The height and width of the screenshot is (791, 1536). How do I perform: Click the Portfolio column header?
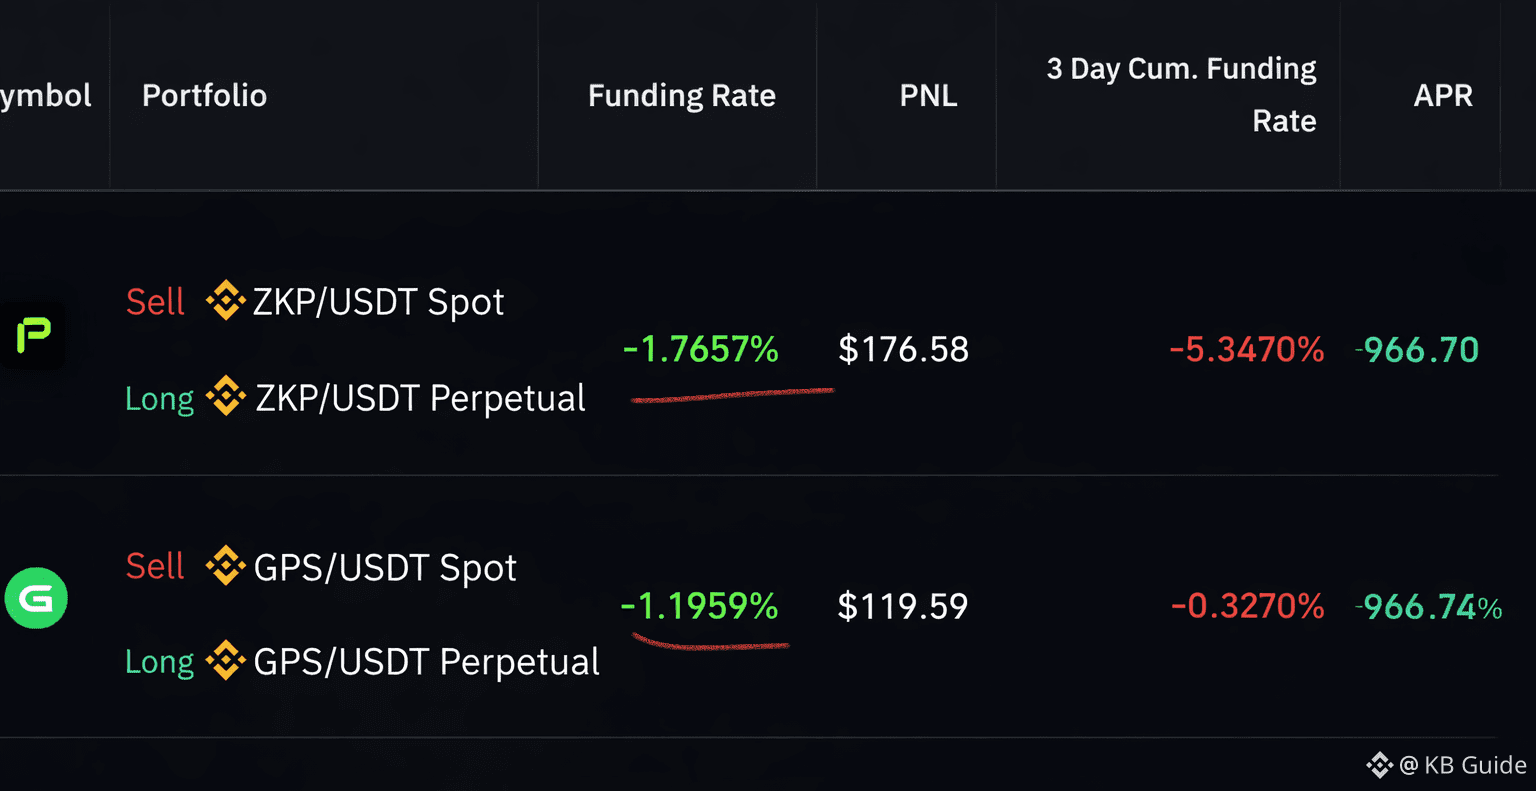(204, 96)
